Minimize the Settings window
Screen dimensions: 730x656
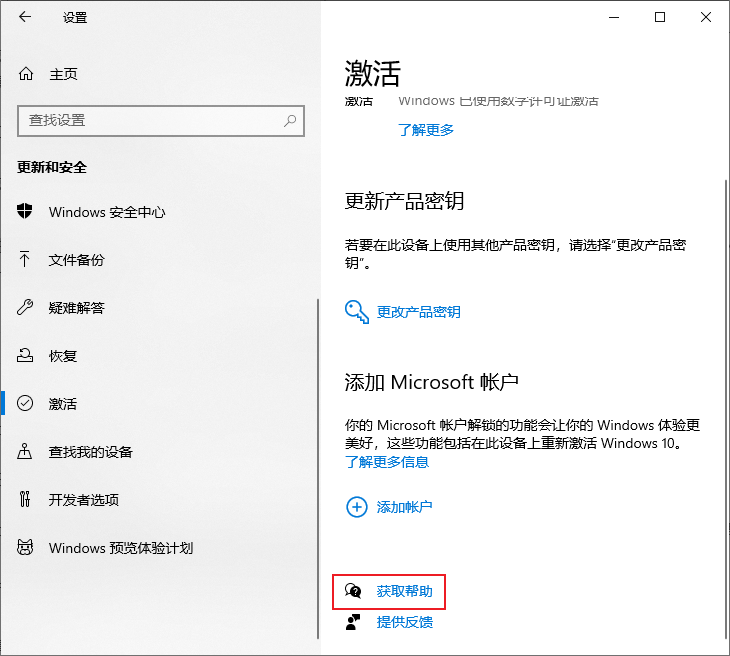pyautogui.click(x=614, y=17)
